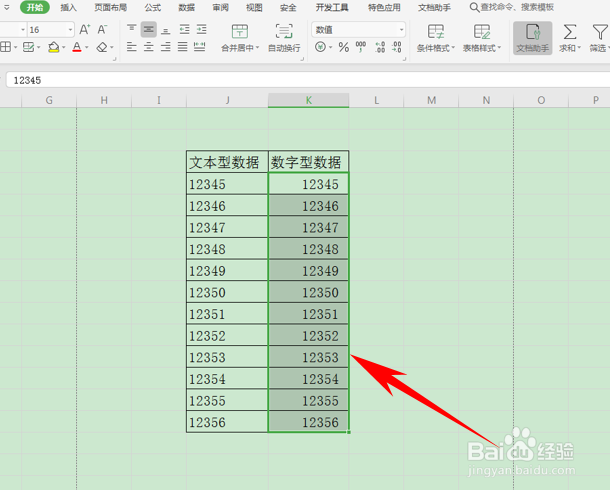Open borders dropdown arrow
This screenshot has width=610, height=492.
pos(16,48)
